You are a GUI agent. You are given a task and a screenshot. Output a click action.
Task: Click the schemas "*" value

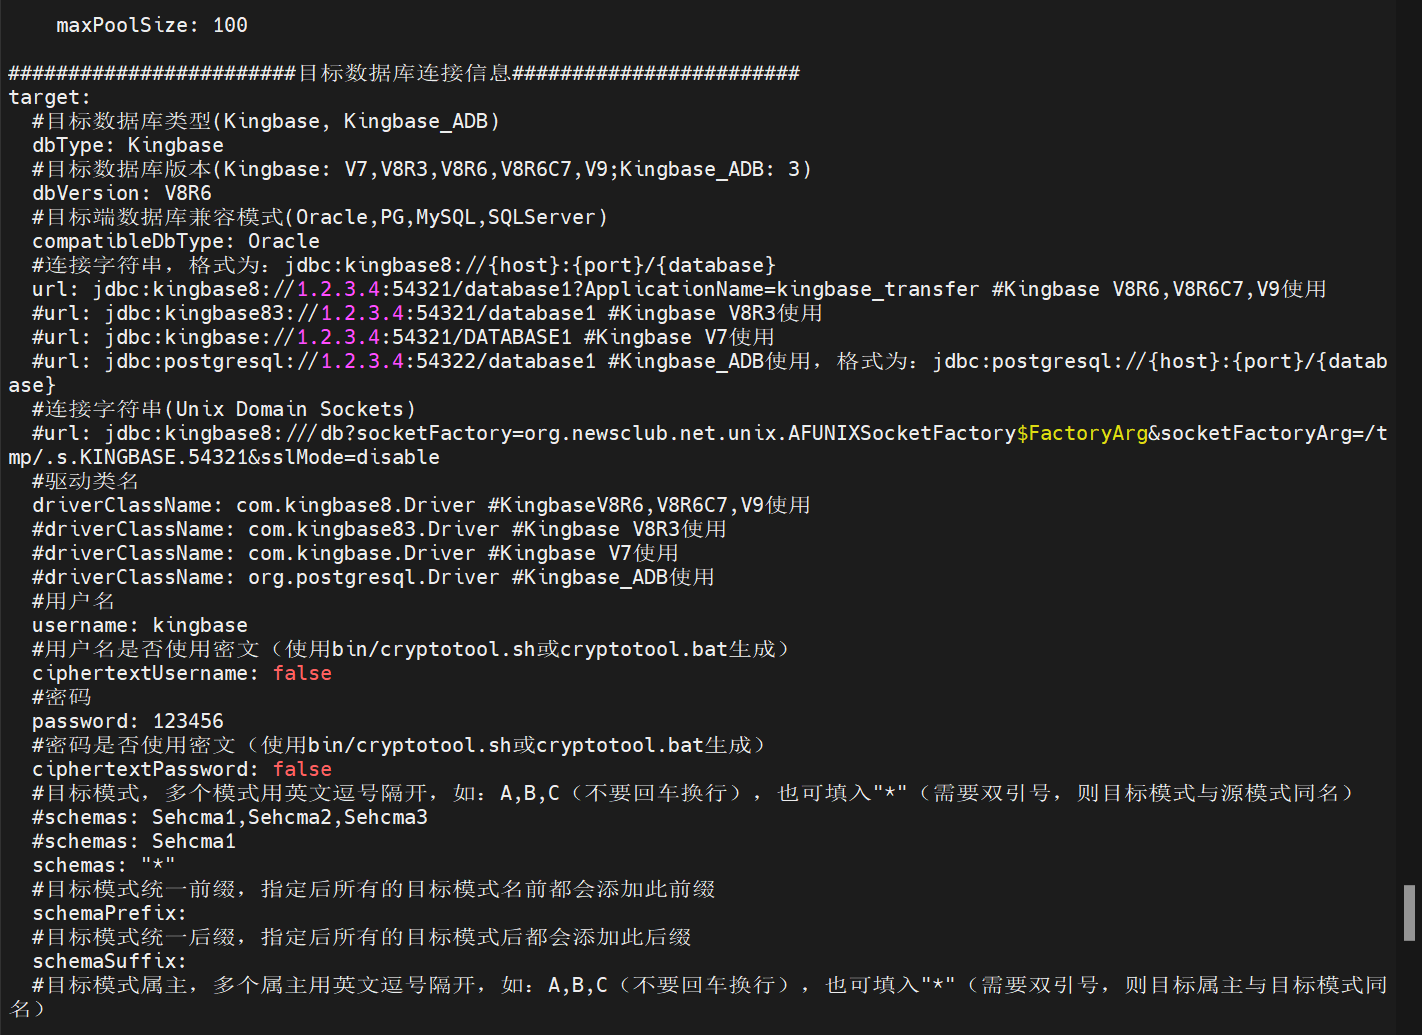158,865
